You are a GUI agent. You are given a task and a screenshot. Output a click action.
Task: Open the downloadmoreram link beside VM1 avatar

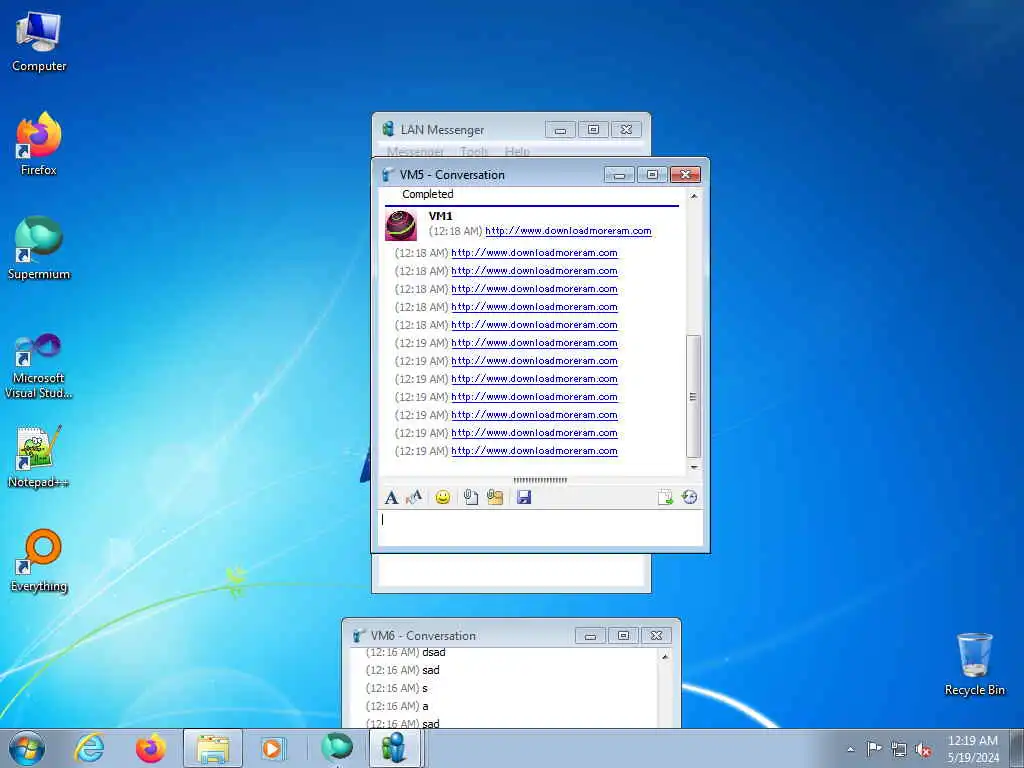pos(568,231)
